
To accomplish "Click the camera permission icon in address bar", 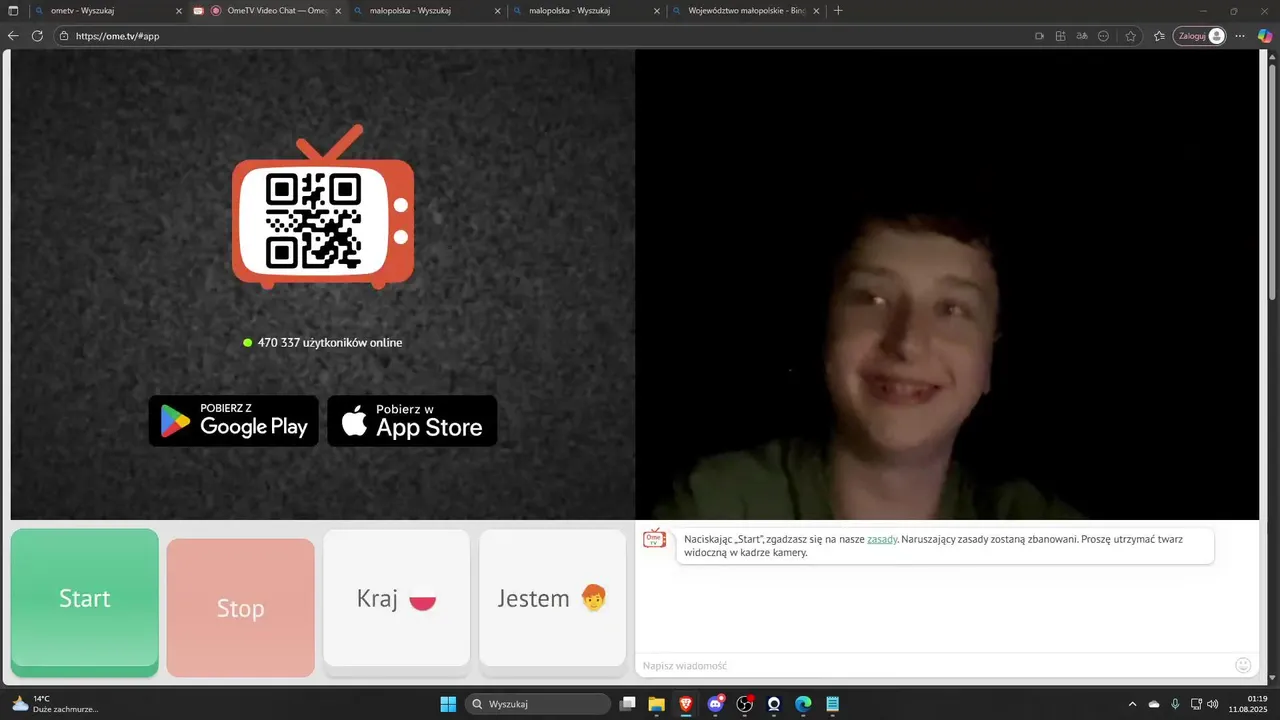I will (1039, 36).
